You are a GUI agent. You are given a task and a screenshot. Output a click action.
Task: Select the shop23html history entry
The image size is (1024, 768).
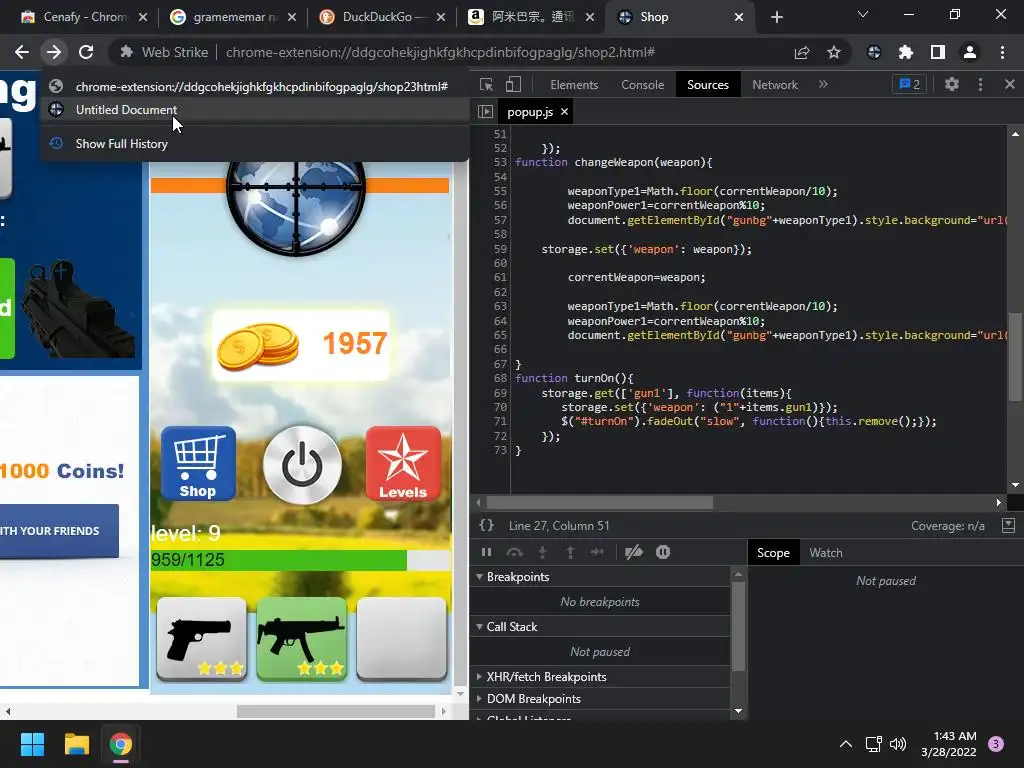click(255, 87)
